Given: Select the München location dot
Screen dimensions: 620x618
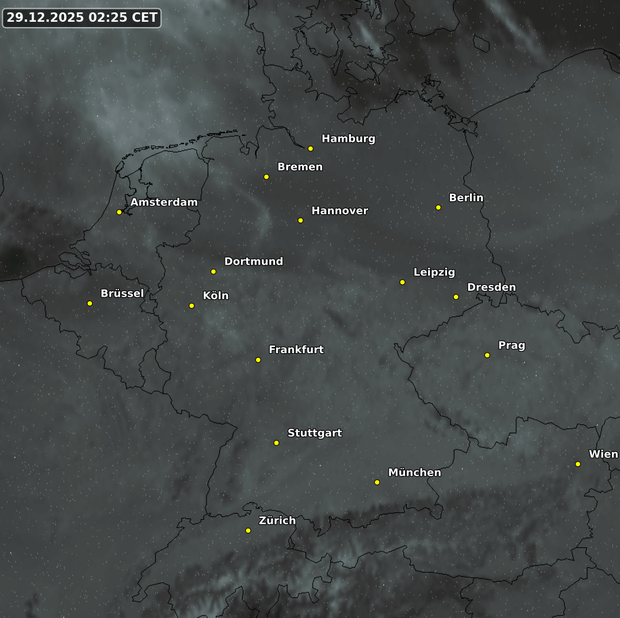Looking at the screenshot, I should click(x=377, y=482).
